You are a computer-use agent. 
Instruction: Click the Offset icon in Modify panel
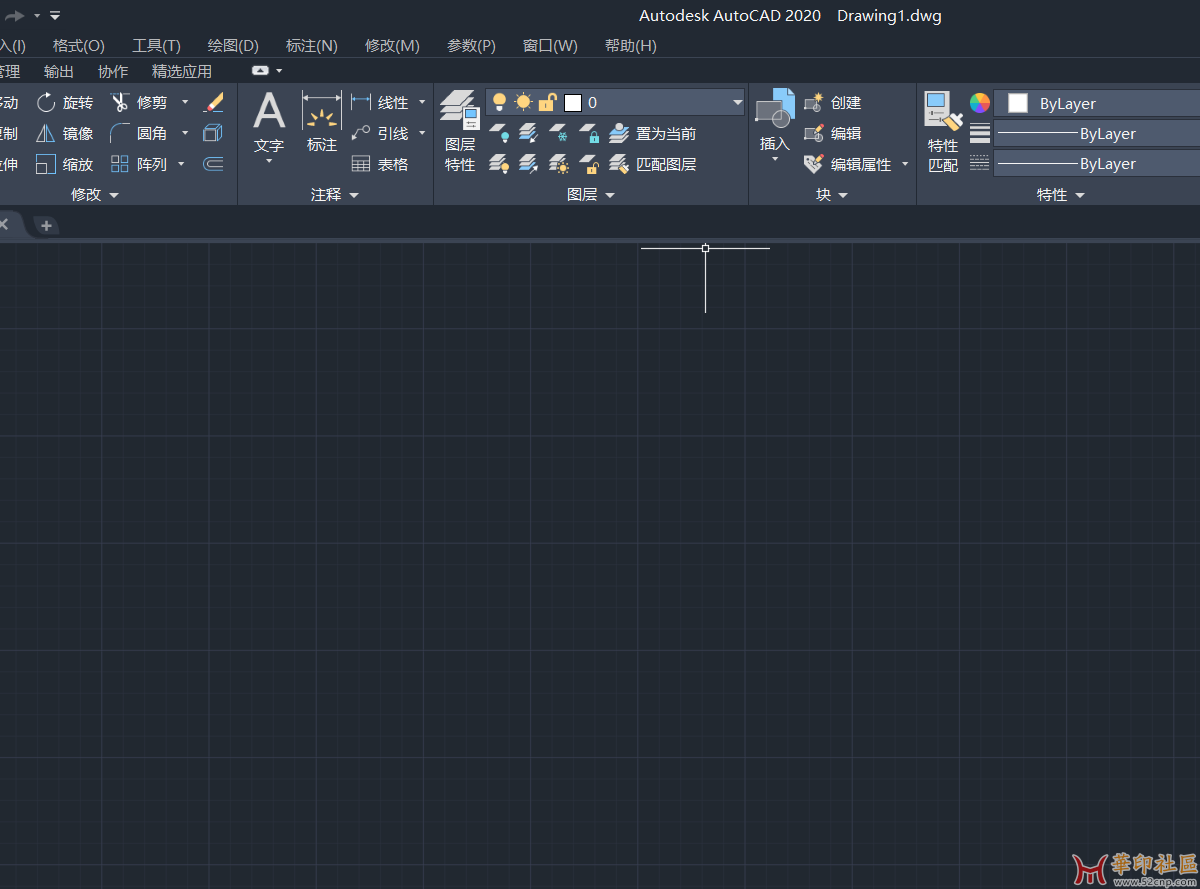point(213,164)
